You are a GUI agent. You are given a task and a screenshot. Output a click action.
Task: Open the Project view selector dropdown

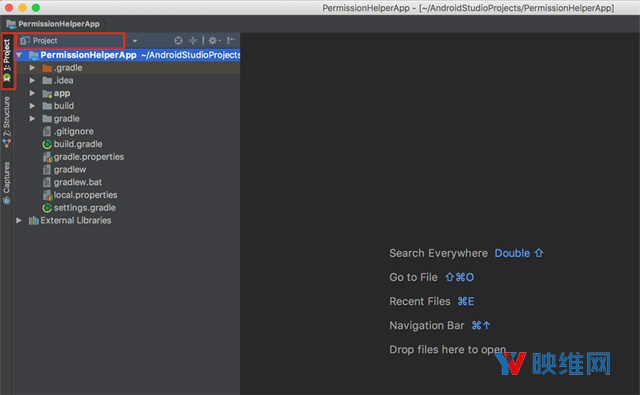coord(70,40)
